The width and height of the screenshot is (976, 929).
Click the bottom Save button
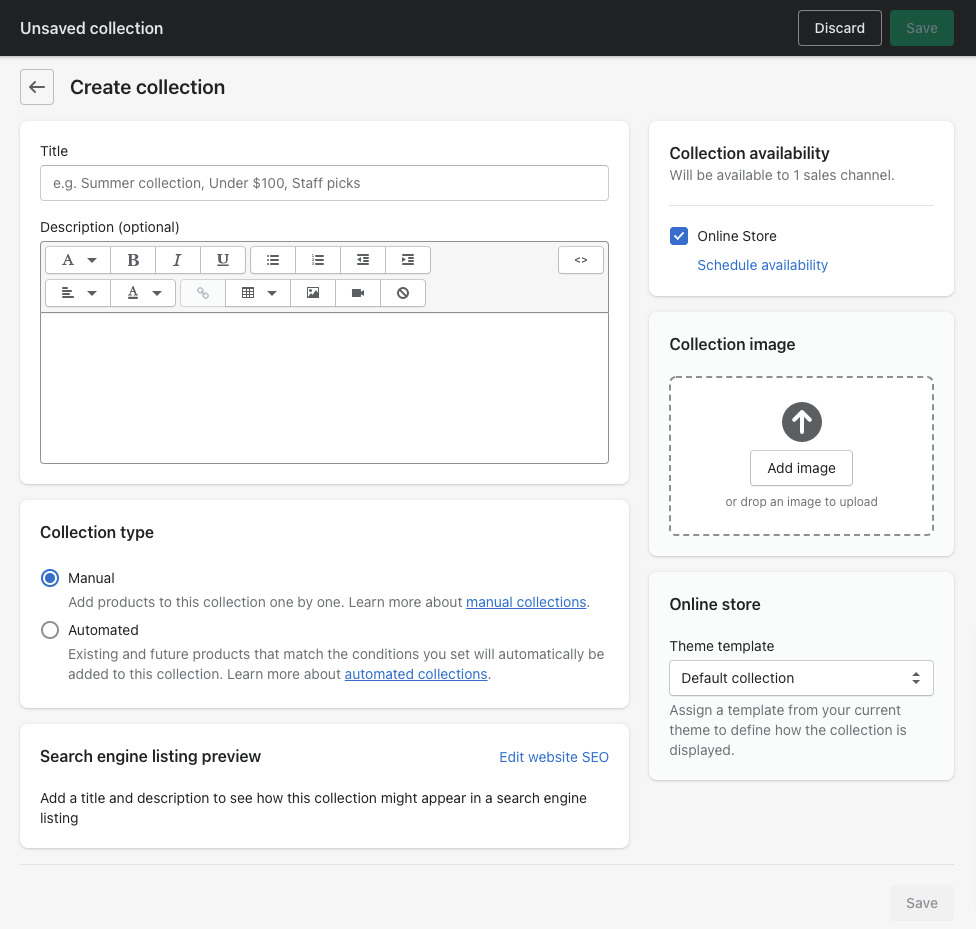922,903
